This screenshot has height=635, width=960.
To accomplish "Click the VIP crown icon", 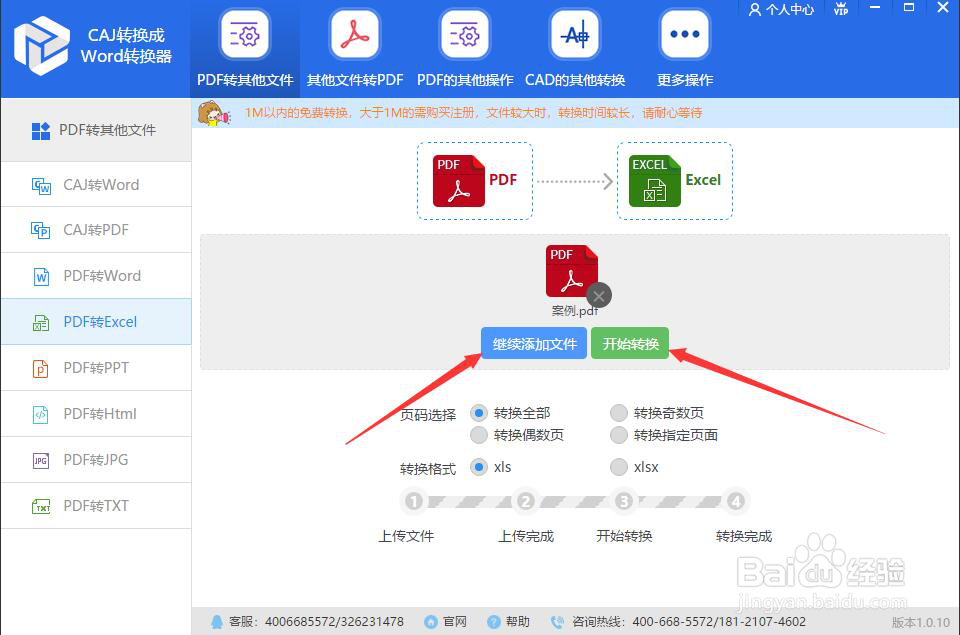I will tap(841, 9).
